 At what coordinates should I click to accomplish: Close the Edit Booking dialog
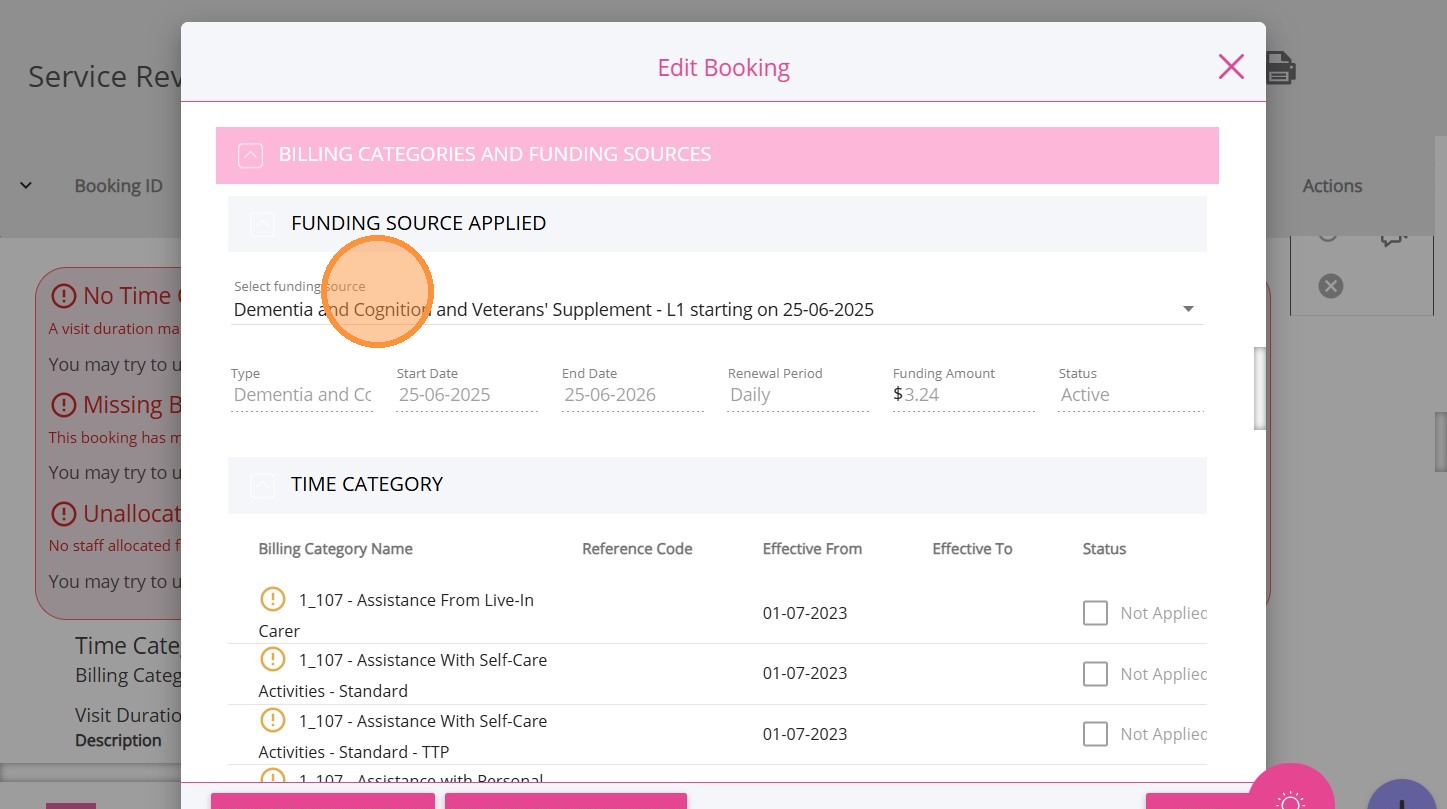click(1231, 67)
